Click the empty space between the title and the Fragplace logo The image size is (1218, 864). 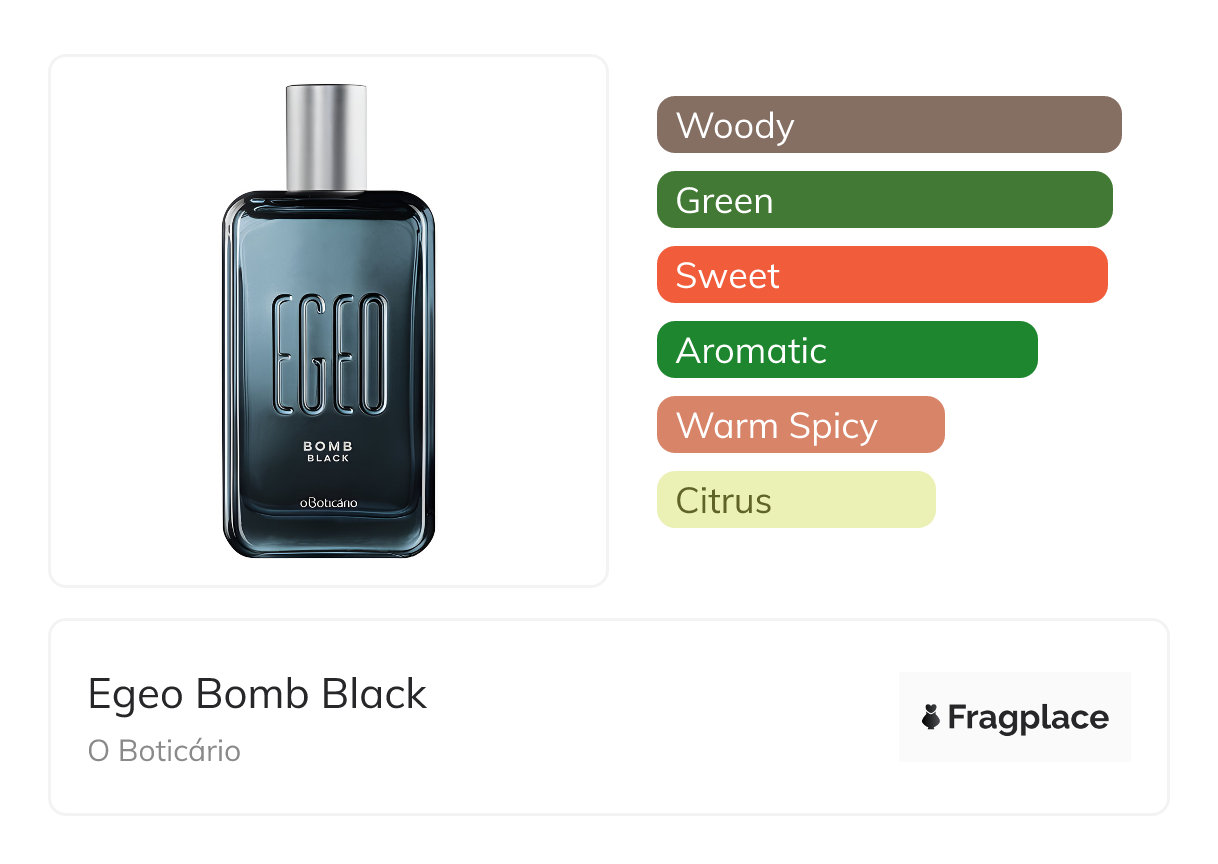pos(660,717)
